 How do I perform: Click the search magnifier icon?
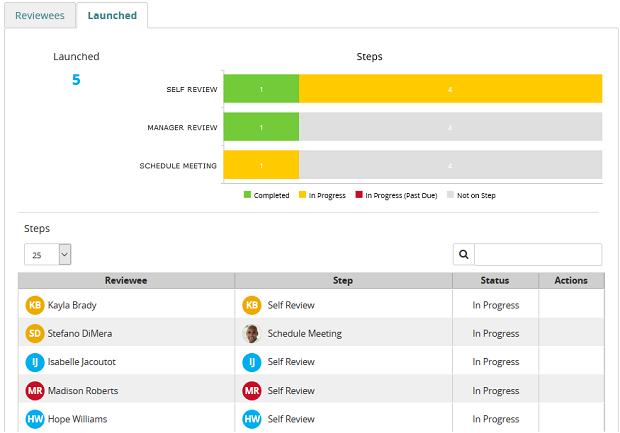pyautogui.click(x=464, y=254)
